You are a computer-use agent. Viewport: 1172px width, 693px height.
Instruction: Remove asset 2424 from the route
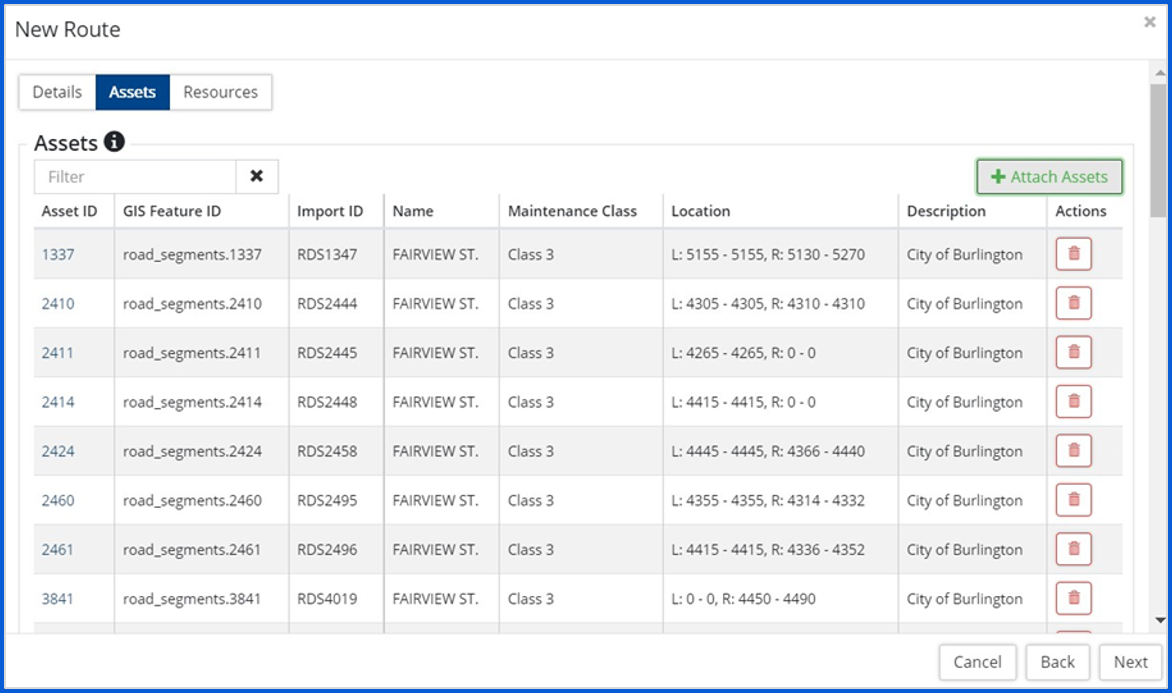[1073, 450]
